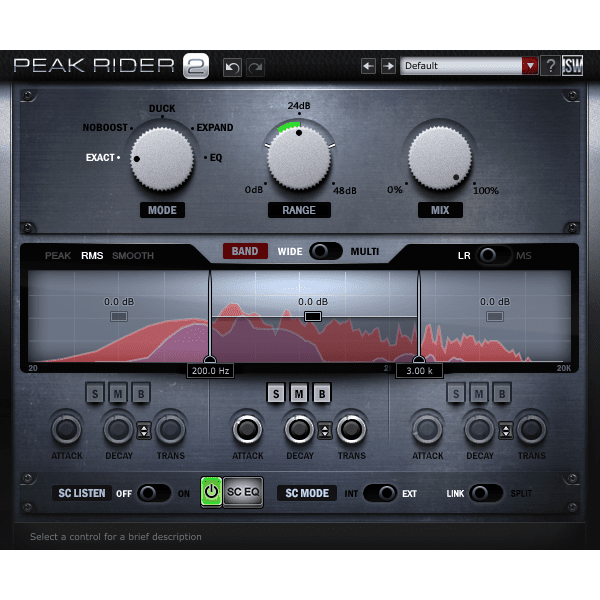Click the red BAND button
Image resolution: width=600 pixels, height=600 pixels.
pyautogui.click(x=245, y=251)
